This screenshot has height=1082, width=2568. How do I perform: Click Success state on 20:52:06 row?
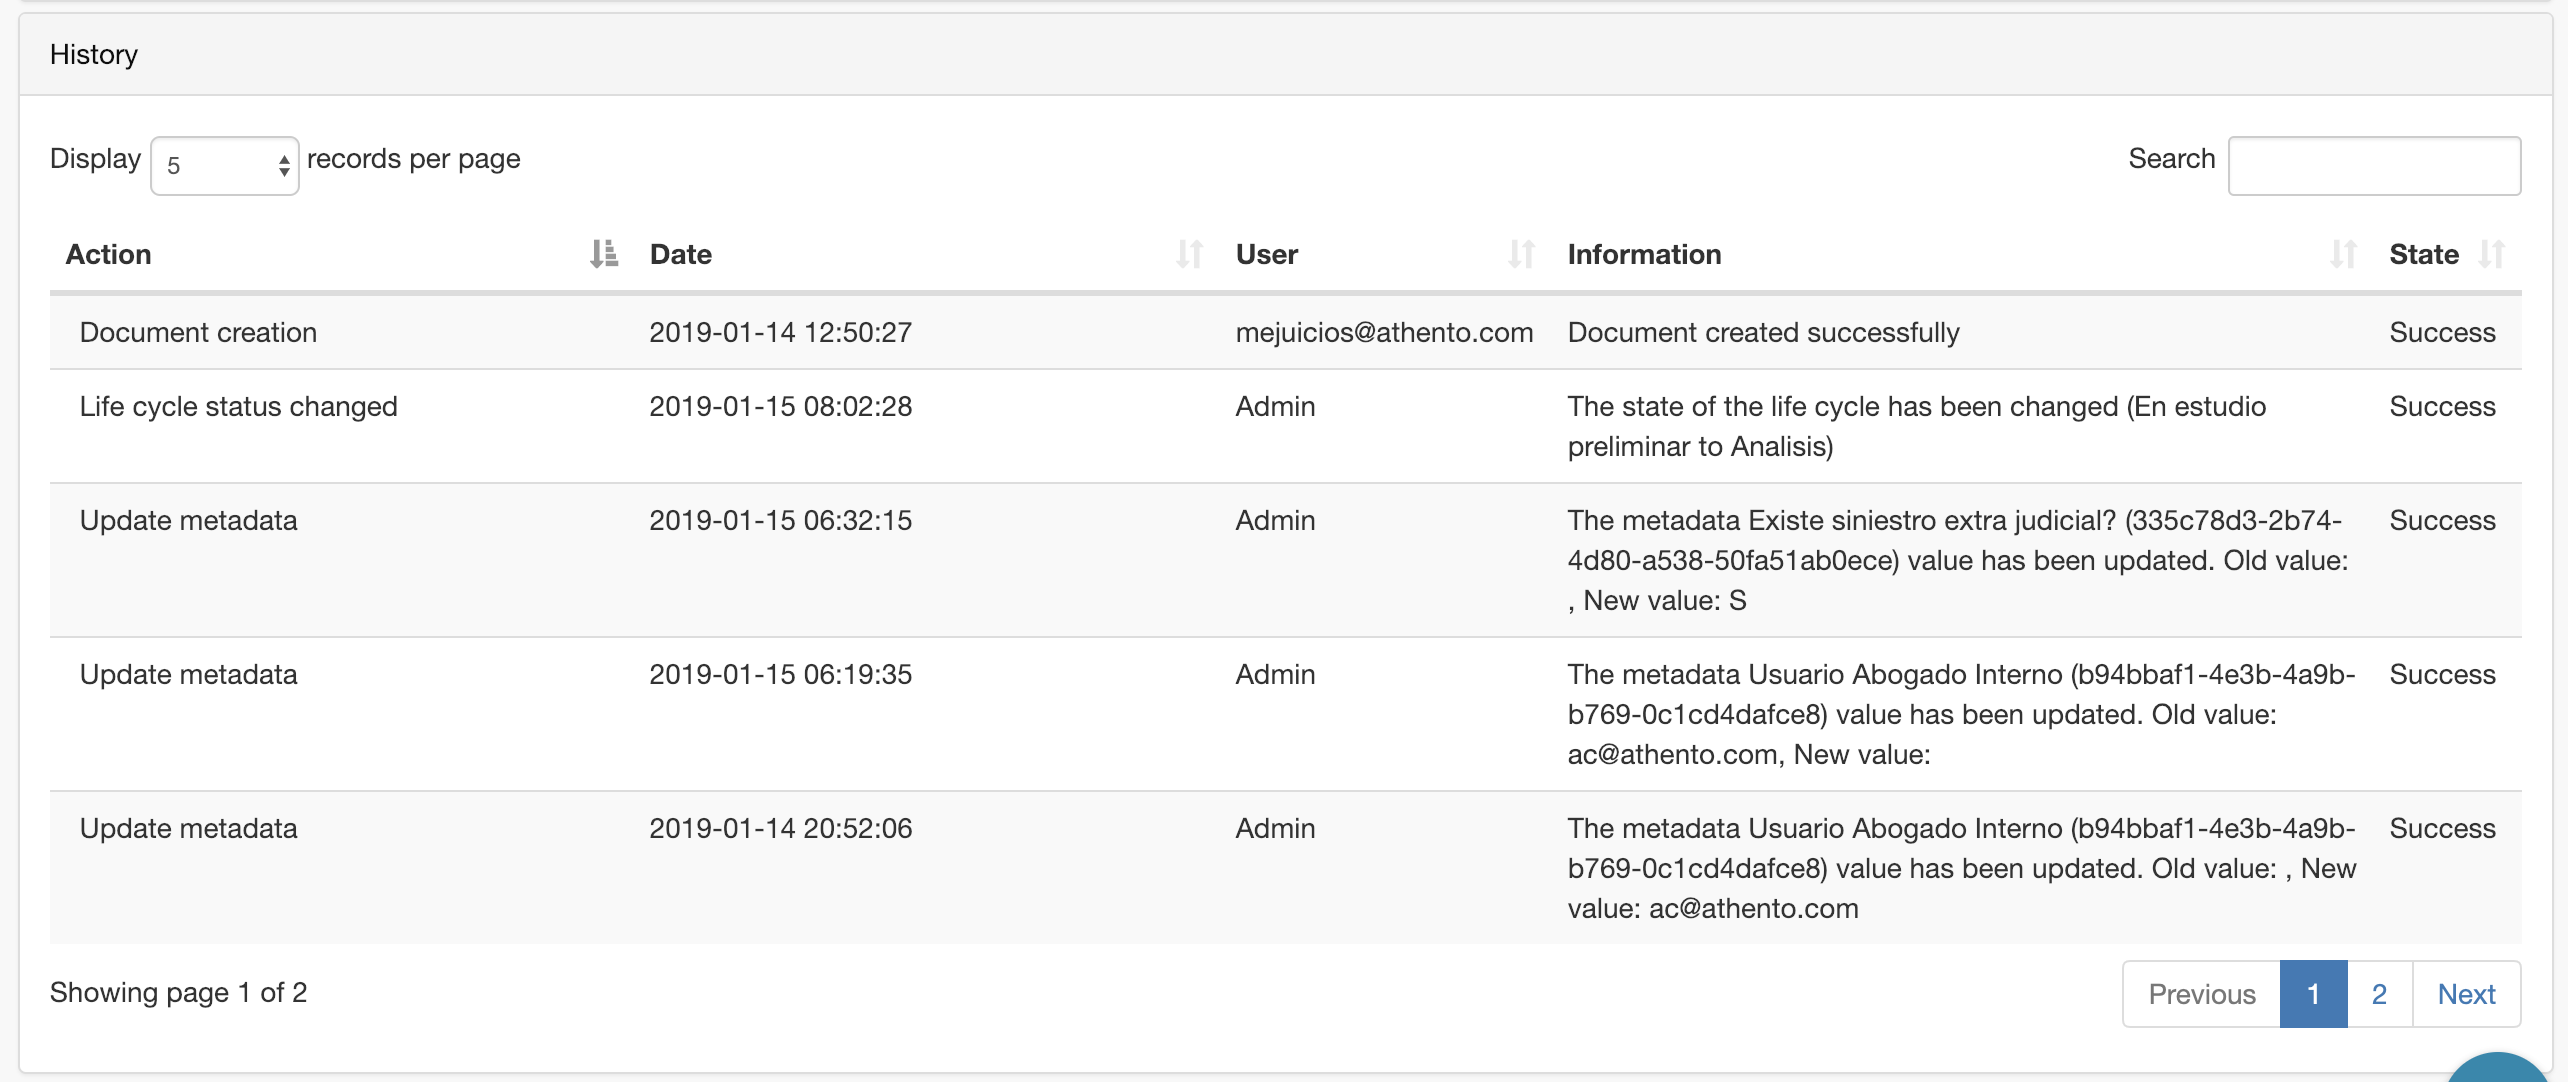click(x=2442, y=828)
